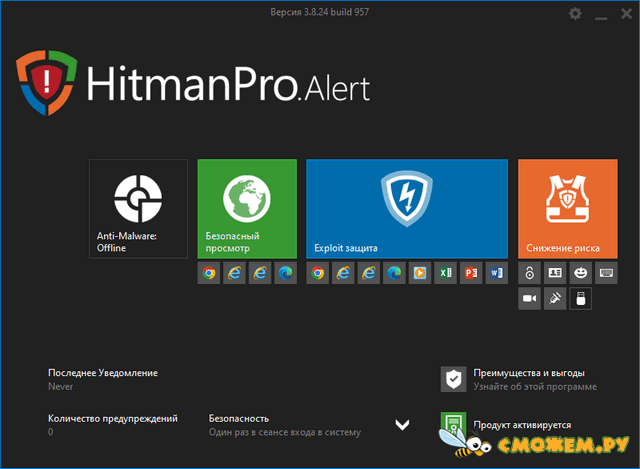The width and height of the screenshot is (640, 469).
Task: Click the pumpkin face icon under Снижение риска
Action: tap(580, 273)
